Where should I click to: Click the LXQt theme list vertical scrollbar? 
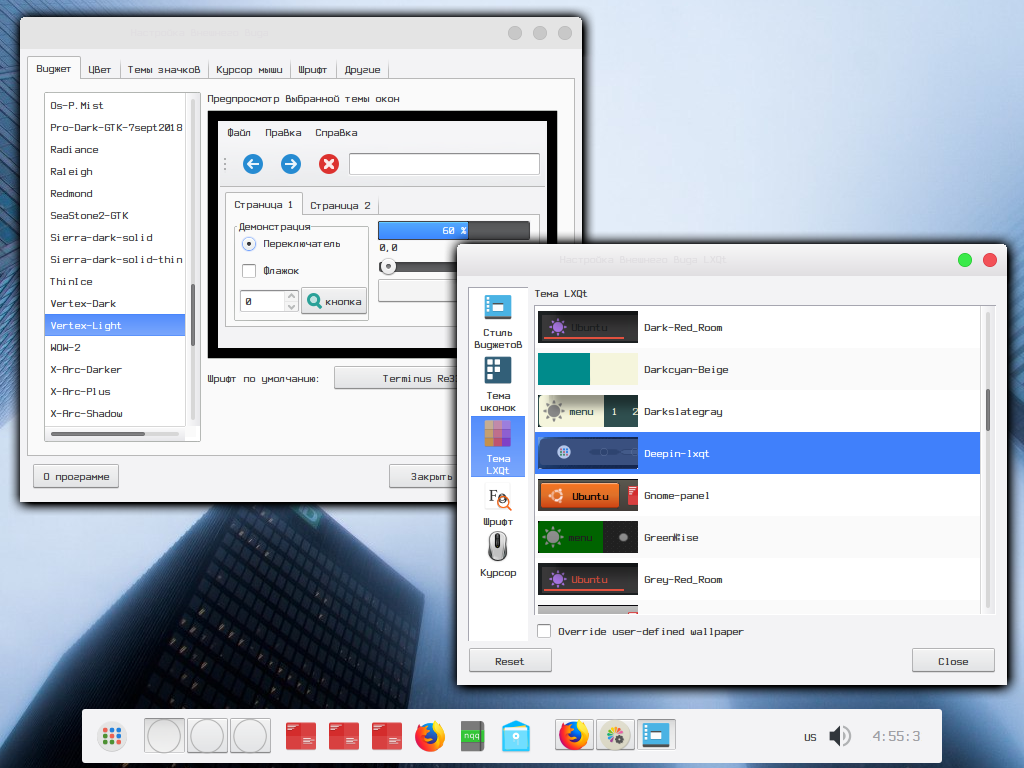point(987,410)
